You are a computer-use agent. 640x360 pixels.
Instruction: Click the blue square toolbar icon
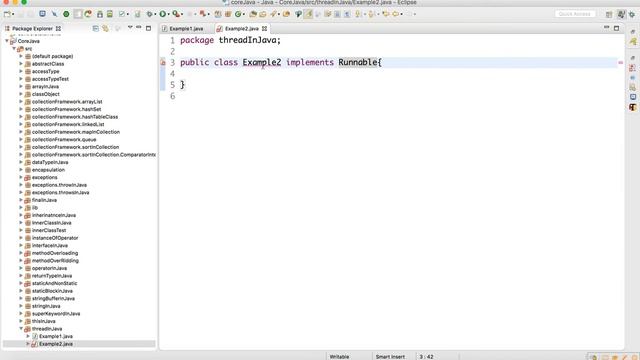[42, 14]
